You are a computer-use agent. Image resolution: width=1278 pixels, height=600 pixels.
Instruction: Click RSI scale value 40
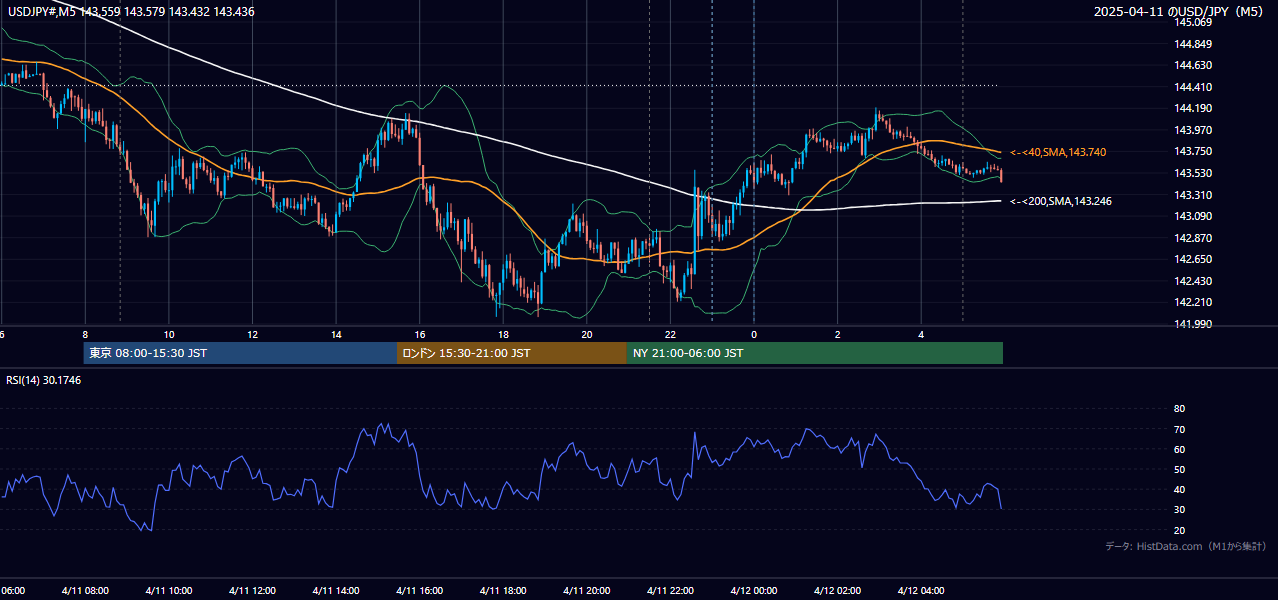1179,489
